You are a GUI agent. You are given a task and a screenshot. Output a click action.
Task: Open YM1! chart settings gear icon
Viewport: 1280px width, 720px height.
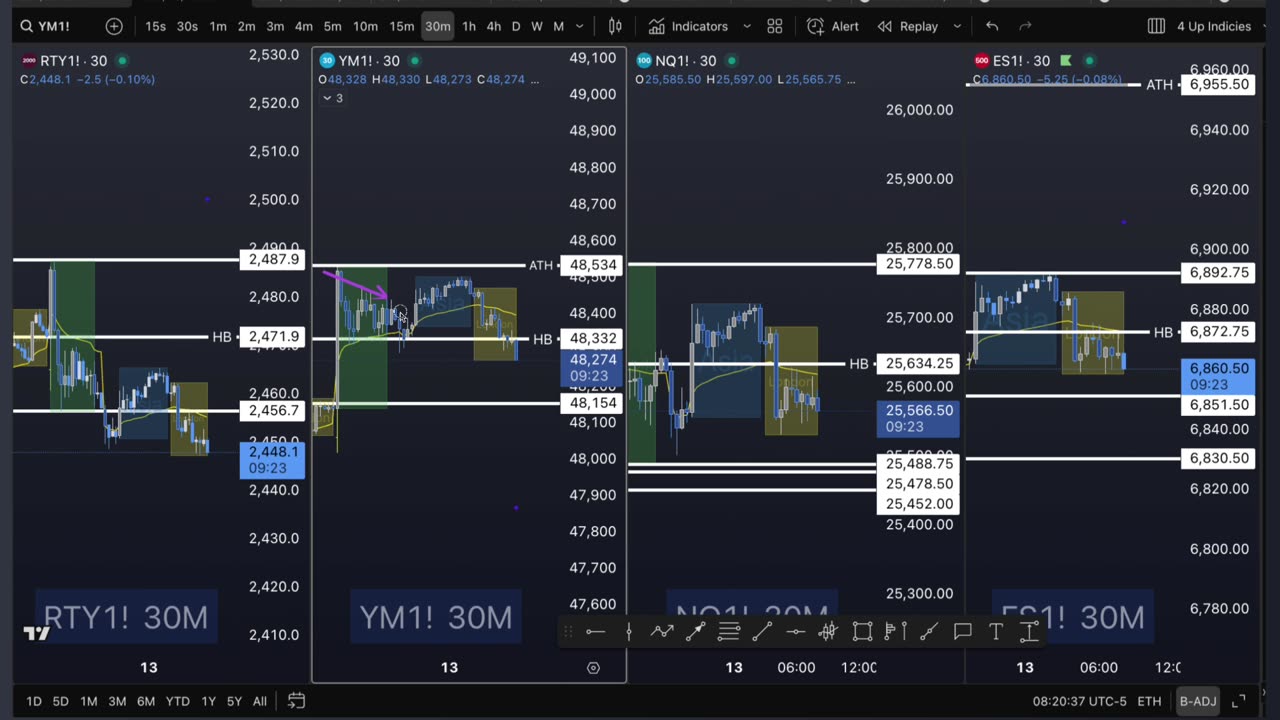593,667
